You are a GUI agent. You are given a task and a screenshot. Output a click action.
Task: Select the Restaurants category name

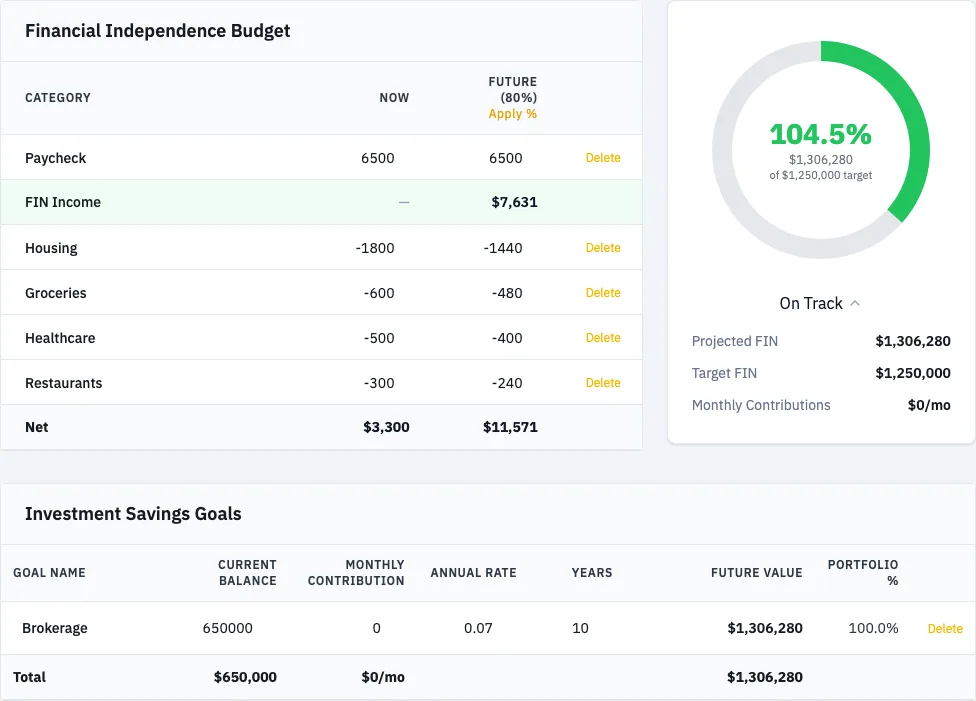[63, 383]
